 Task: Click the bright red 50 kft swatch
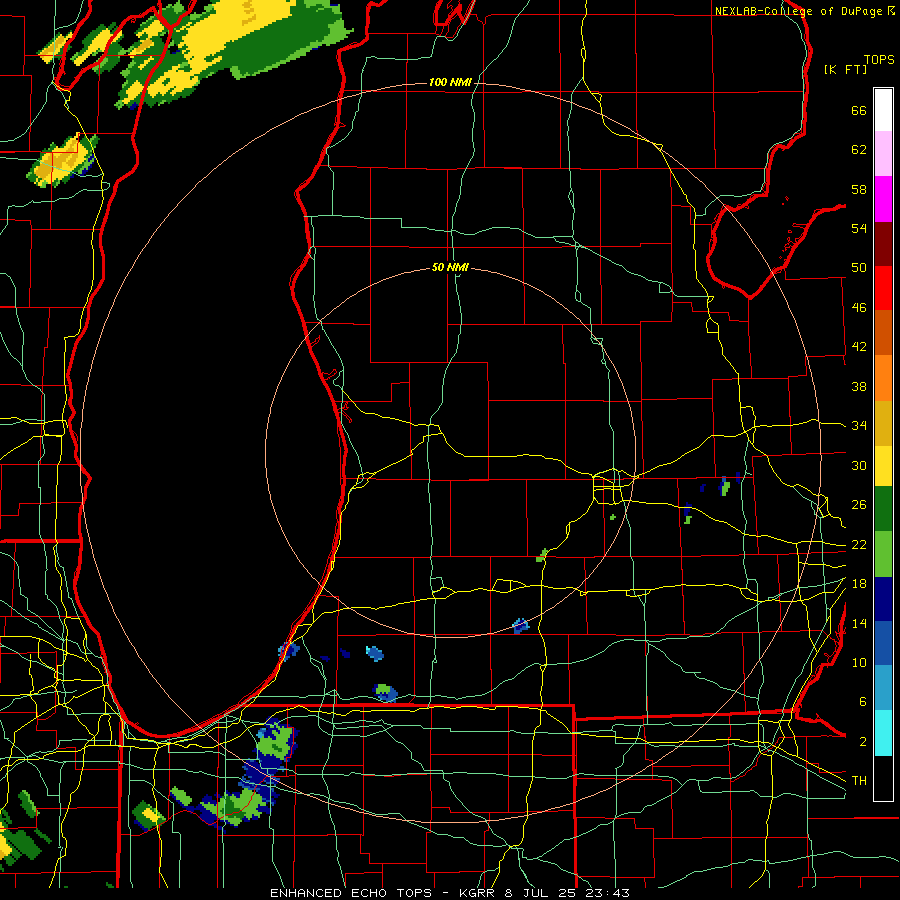click(883, 288)
